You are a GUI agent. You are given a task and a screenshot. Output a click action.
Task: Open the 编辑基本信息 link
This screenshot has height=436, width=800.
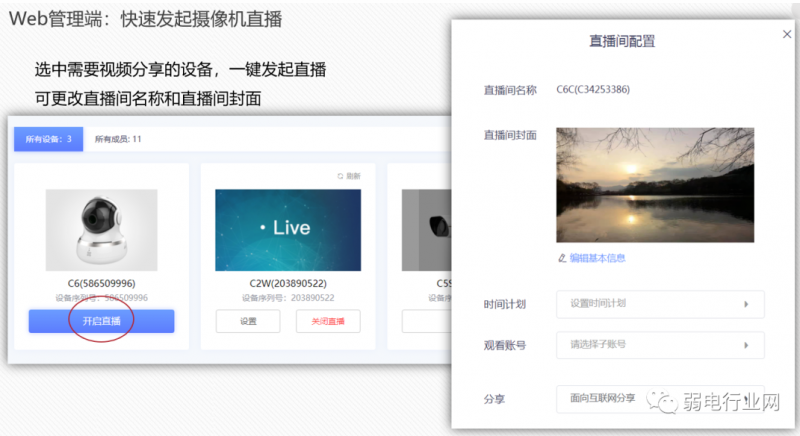pyautogui.click(x=597, y=258)
